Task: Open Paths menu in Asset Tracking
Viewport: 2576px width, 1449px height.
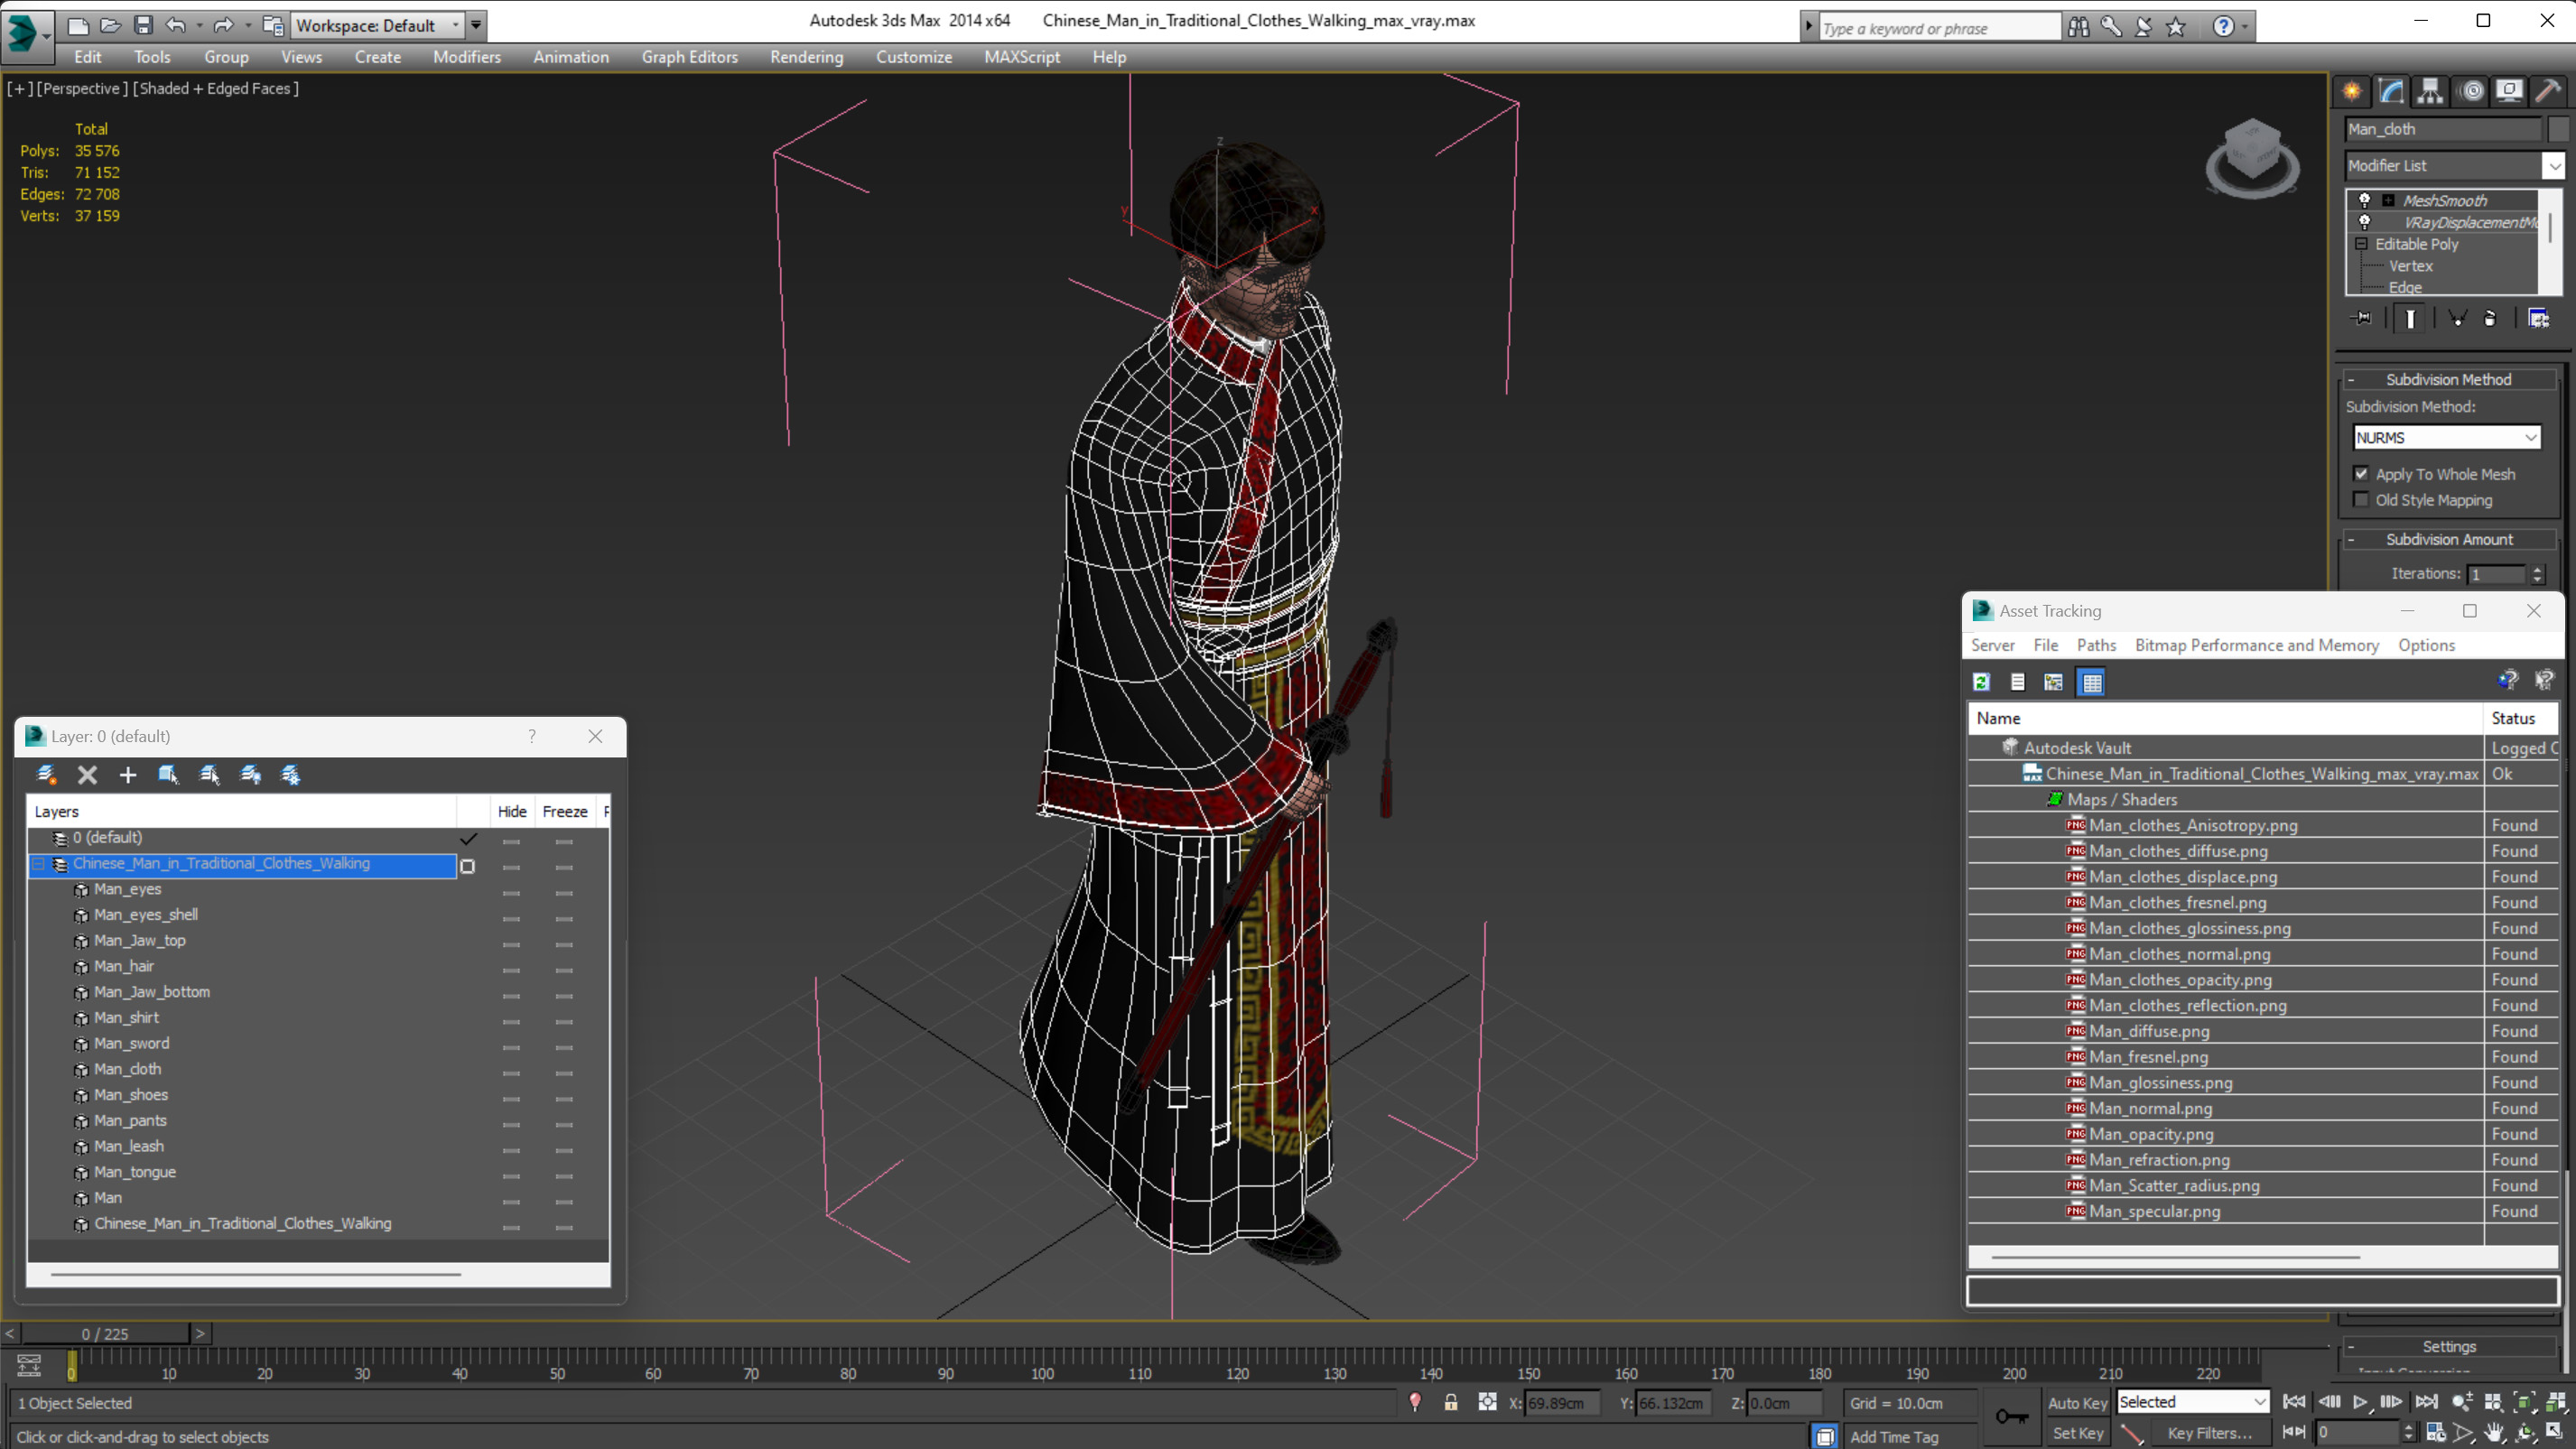Action: click(x=2096, y=645)
